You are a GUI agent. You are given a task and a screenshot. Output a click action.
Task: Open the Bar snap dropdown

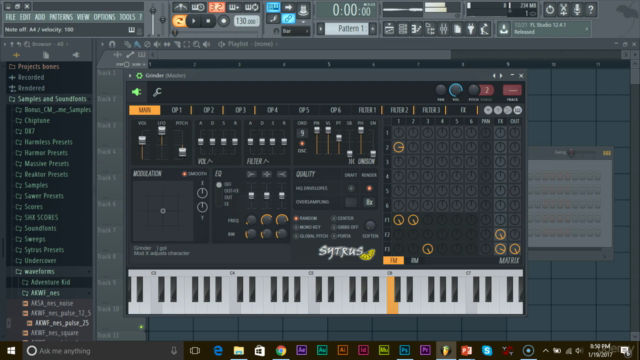(x=295, y=31)
